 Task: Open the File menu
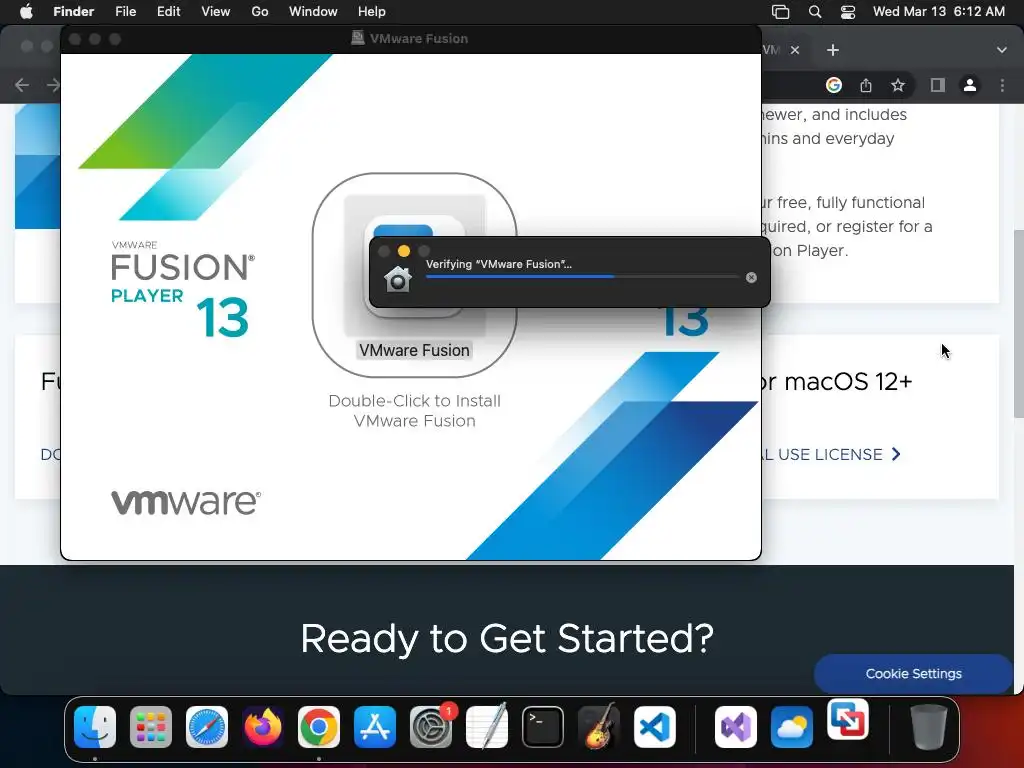click(x=125, y=12)
